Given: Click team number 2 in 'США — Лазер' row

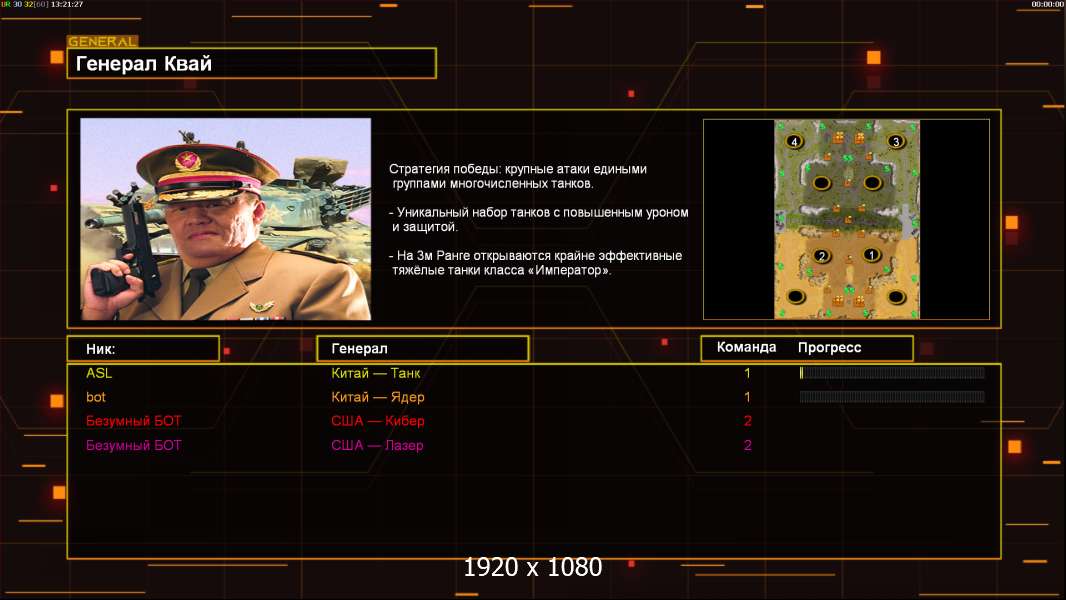Looking at the screenshot, I should click(748, 445).
